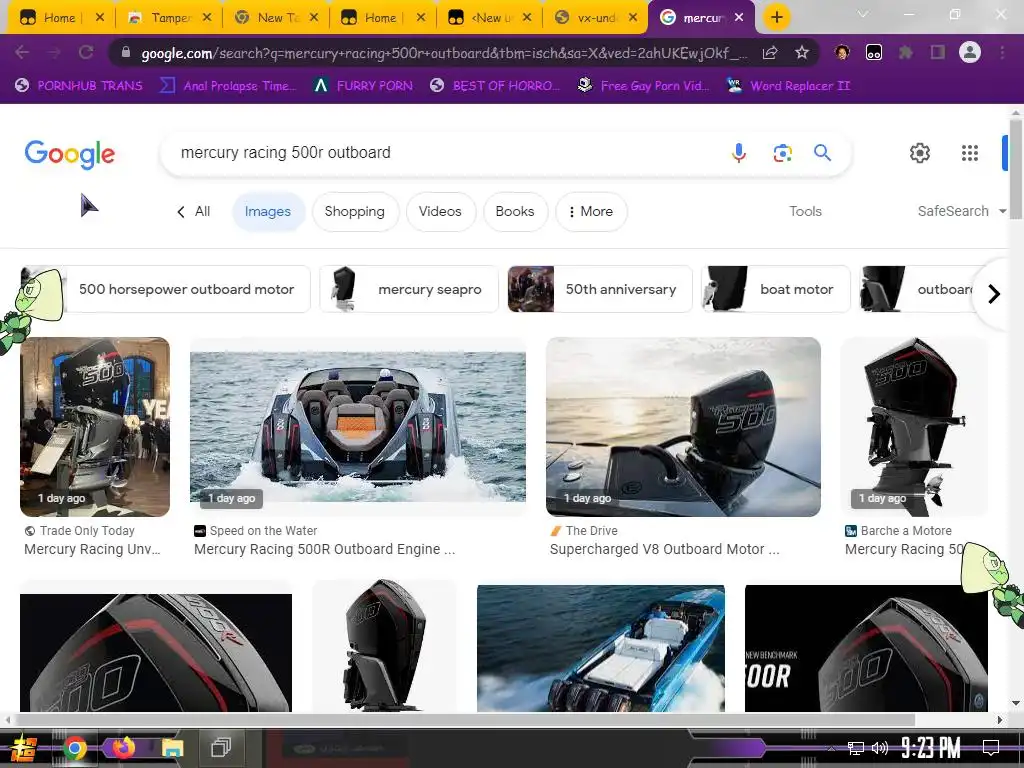Open the volume control in system tray
This screenshot has height=768, width=1024.
pos(880,748)
